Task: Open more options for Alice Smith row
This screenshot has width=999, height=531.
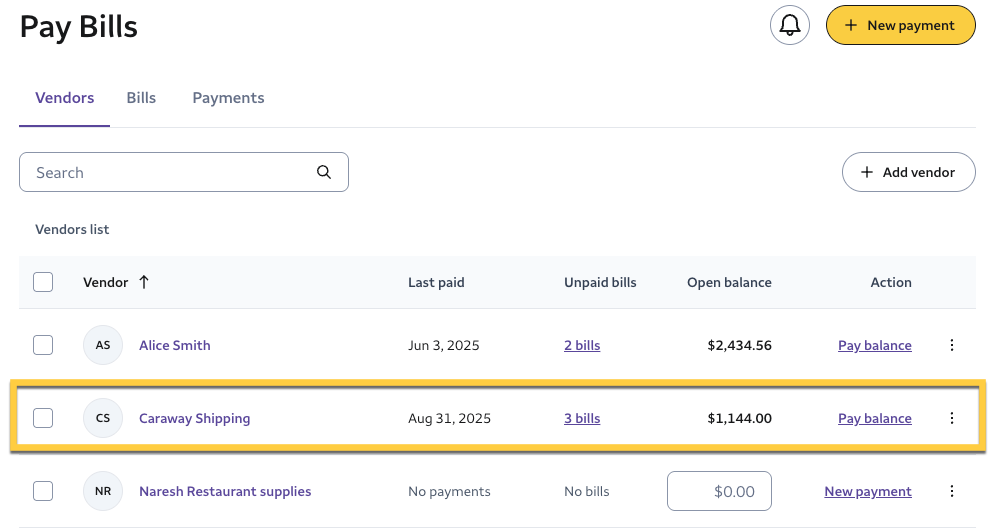Action: point(951,345)
